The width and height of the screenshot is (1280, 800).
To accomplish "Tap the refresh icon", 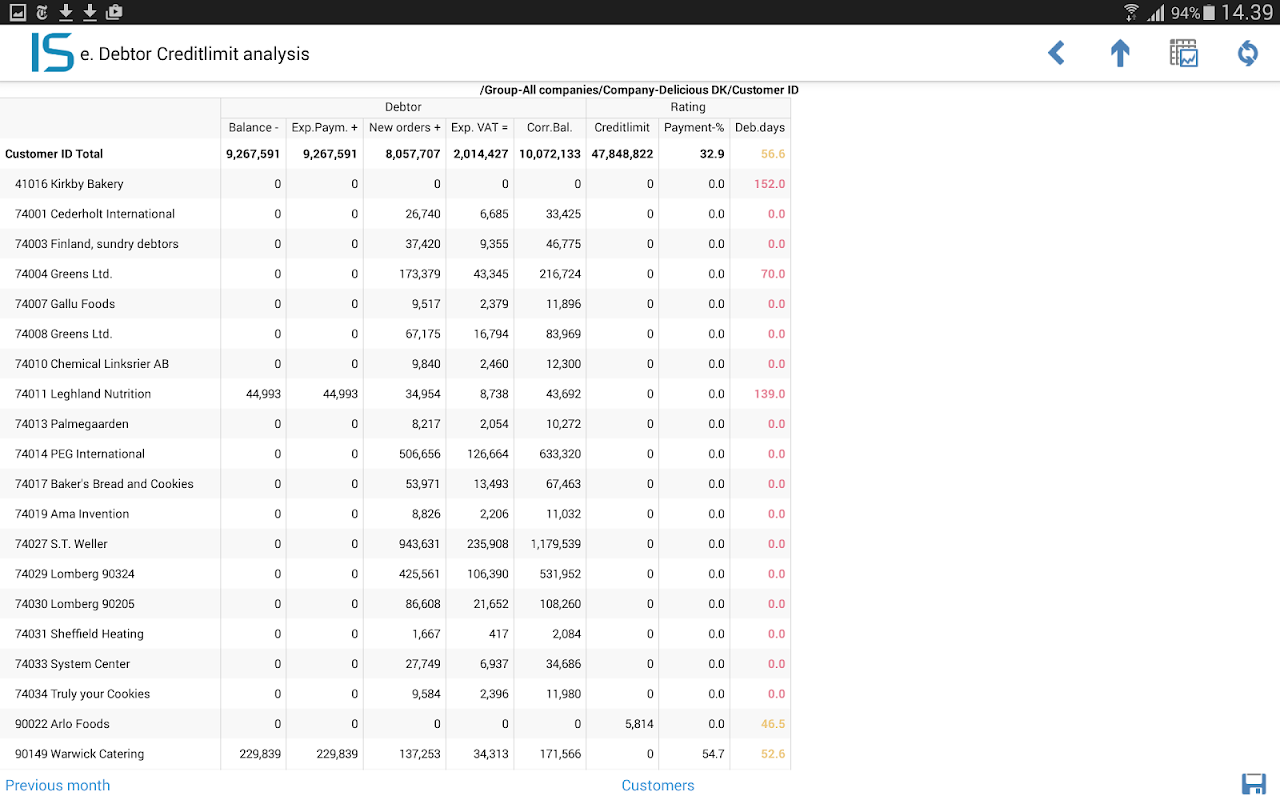I will click(1248, 53).
